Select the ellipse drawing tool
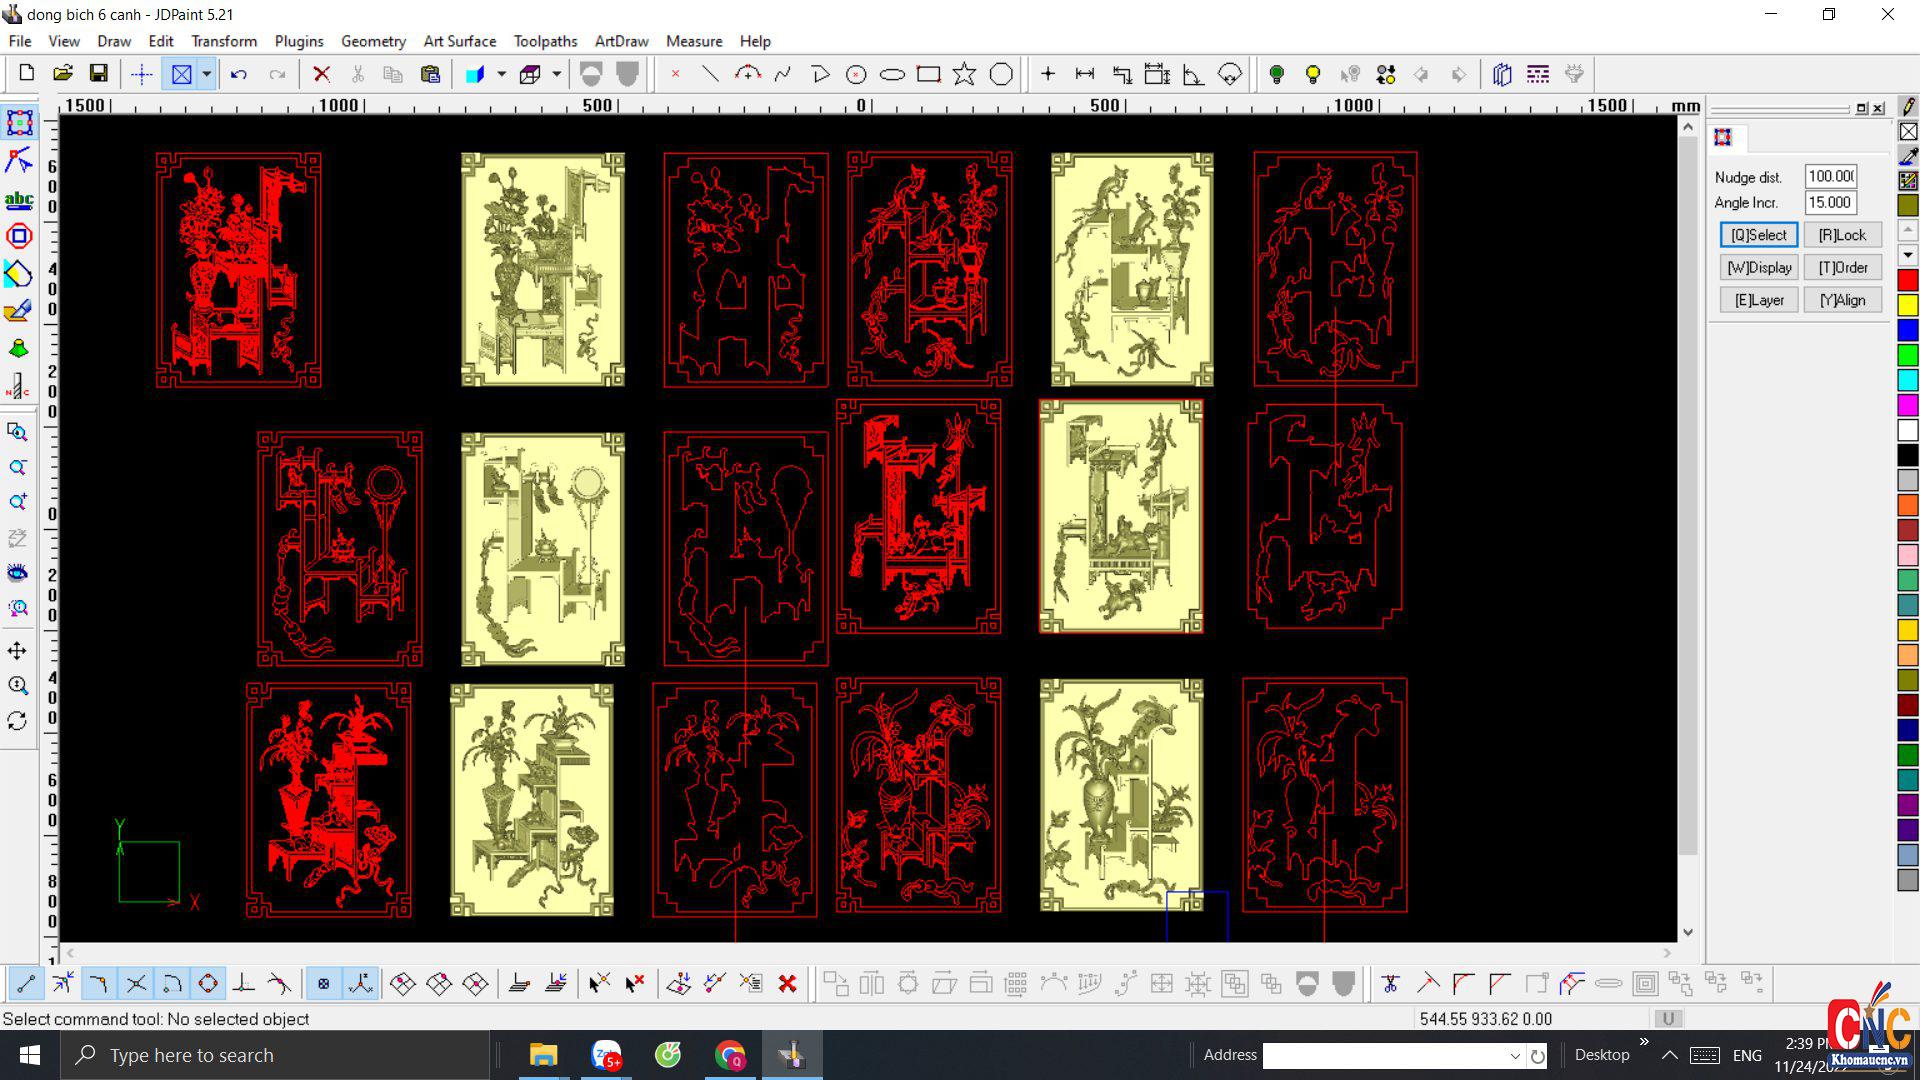Image resolution: width=1920 pixels, height=1080 pixels. pos(892,74)
